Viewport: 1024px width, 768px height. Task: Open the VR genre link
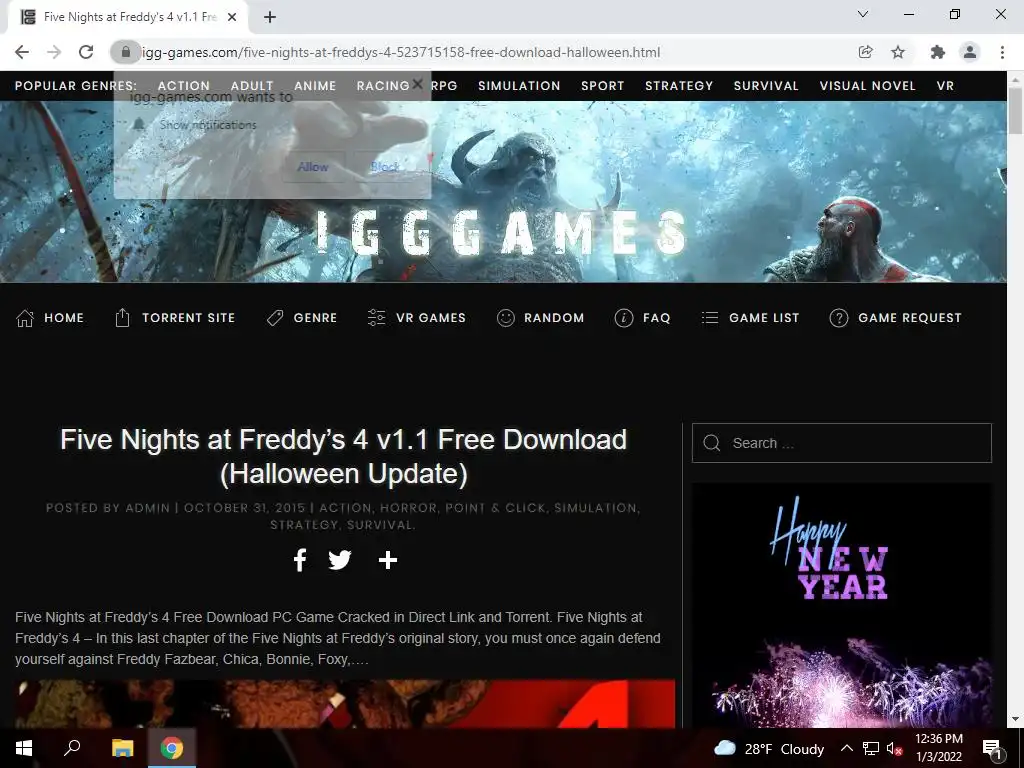coord(945,86)
